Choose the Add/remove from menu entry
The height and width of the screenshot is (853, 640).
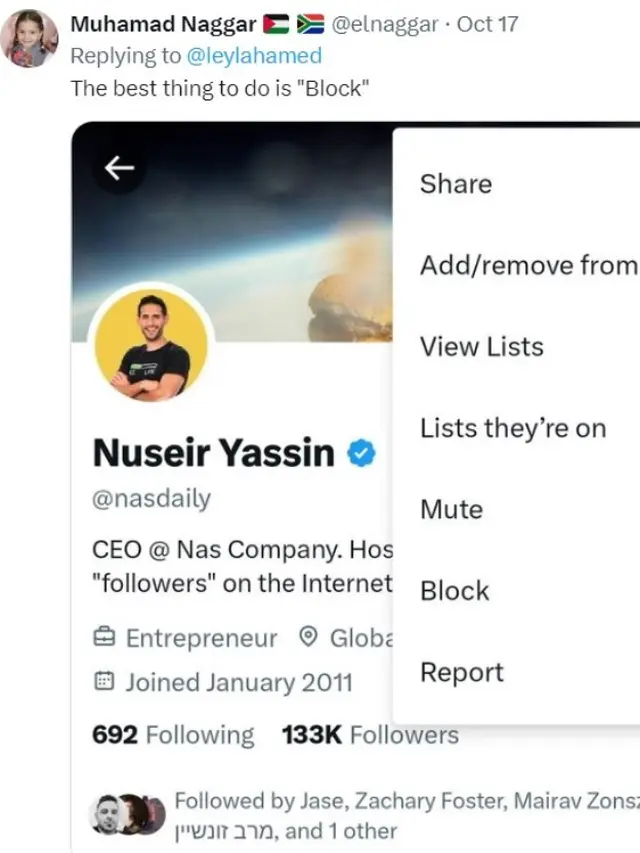click(x=528, y=265)
